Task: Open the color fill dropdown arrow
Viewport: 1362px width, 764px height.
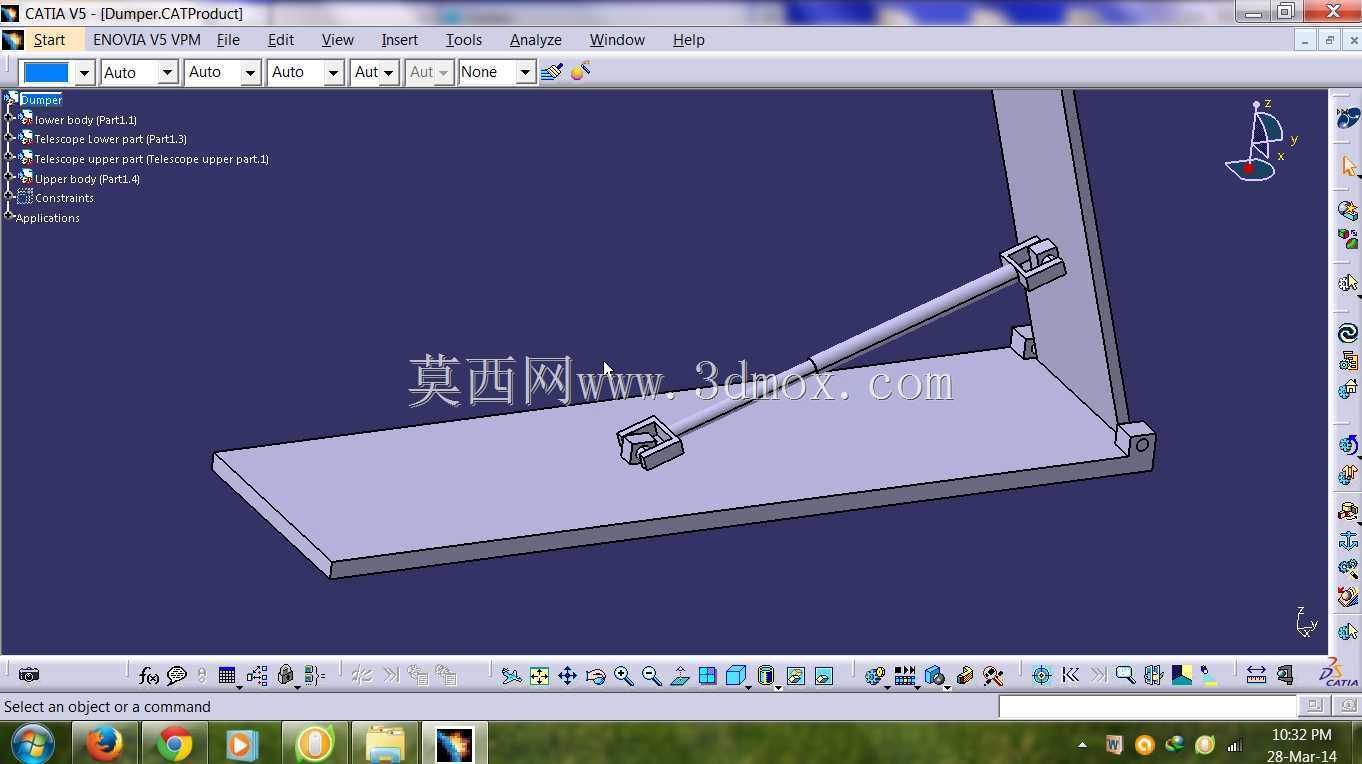Action: [x=84, y=72]
